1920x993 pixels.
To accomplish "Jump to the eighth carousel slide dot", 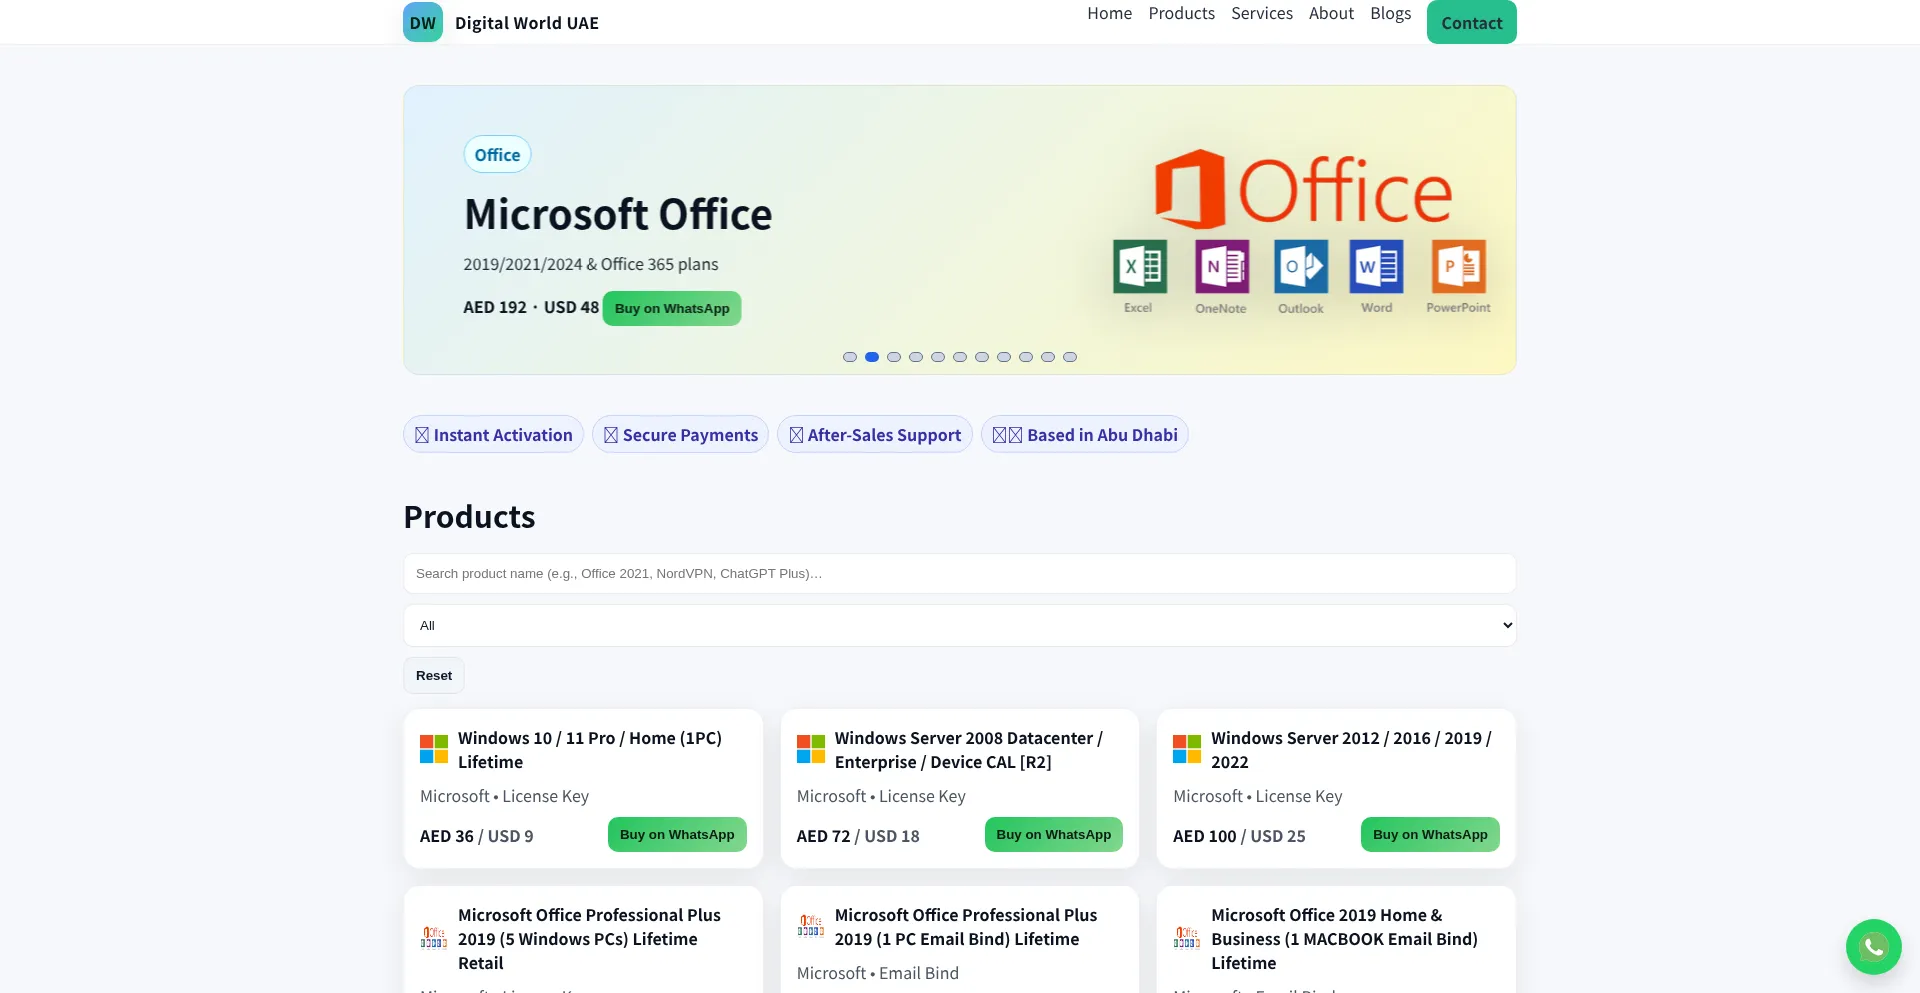I will 1004,357.
